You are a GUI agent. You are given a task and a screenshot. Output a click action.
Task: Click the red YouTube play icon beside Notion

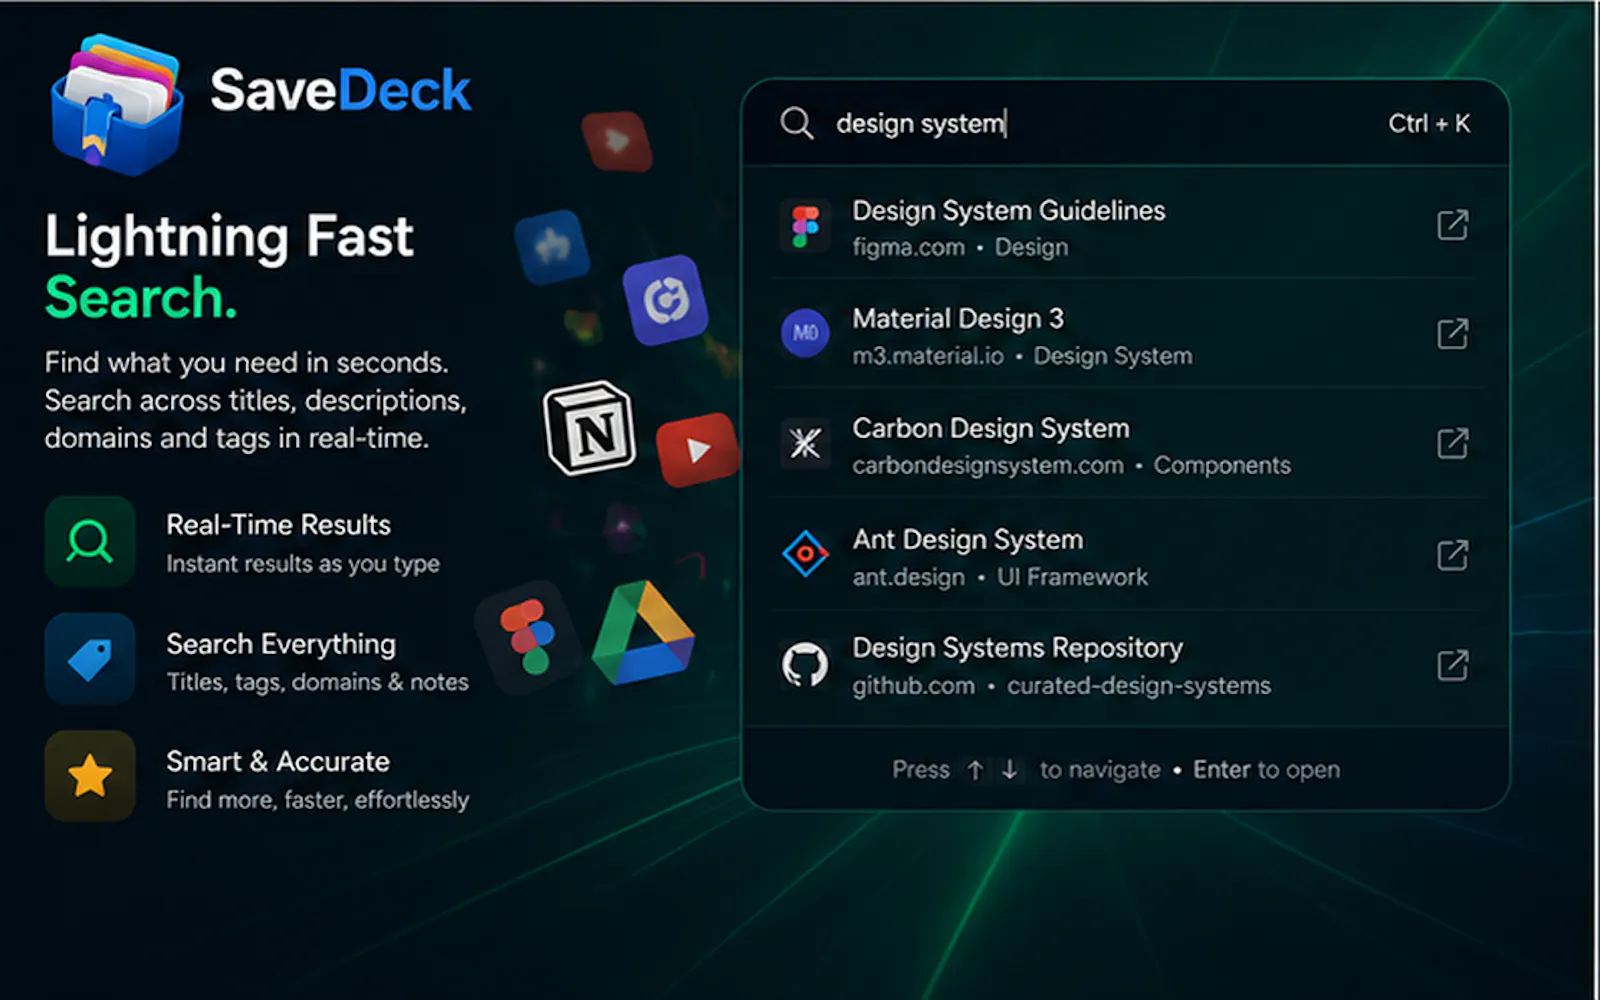[697, 449]
